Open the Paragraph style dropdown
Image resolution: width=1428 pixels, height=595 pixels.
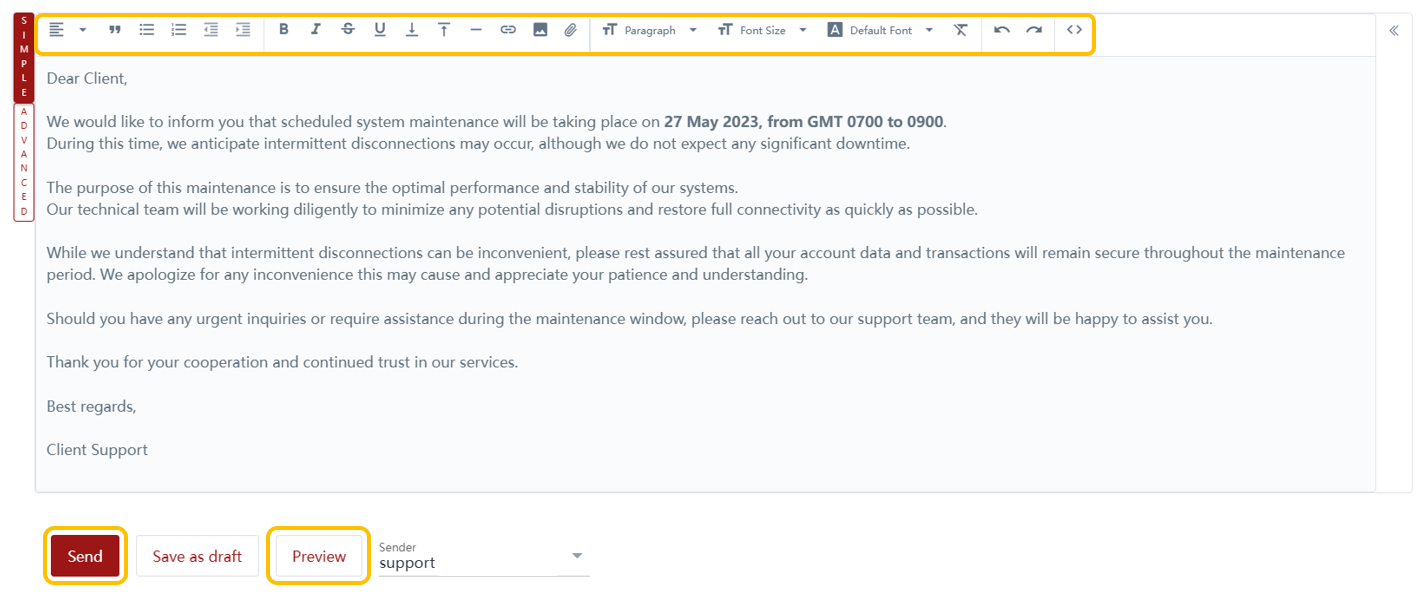(650, 30)
